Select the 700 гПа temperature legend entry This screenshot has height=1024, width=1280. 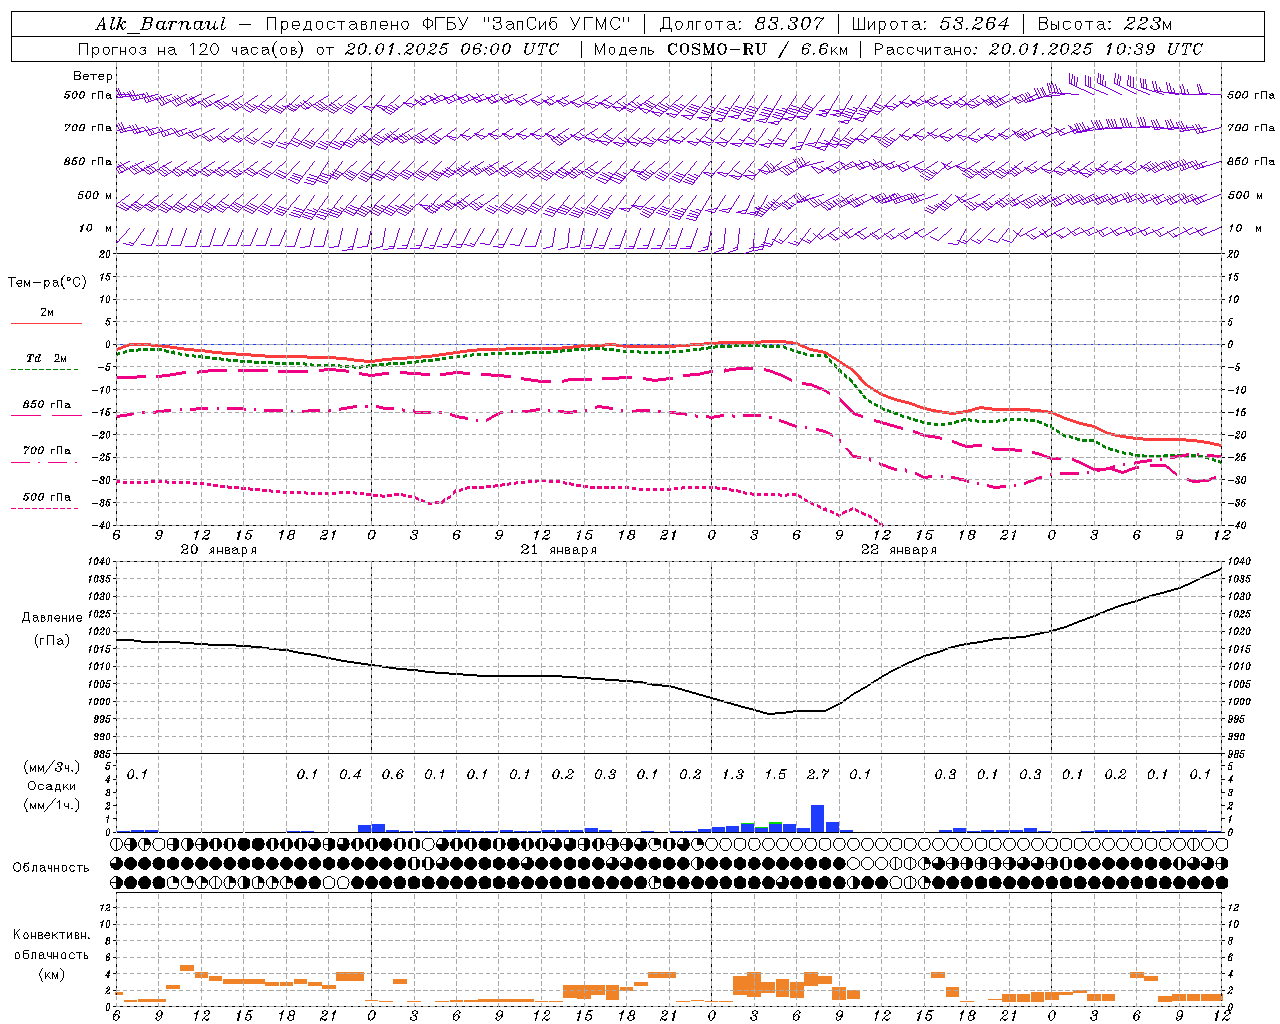47,451
